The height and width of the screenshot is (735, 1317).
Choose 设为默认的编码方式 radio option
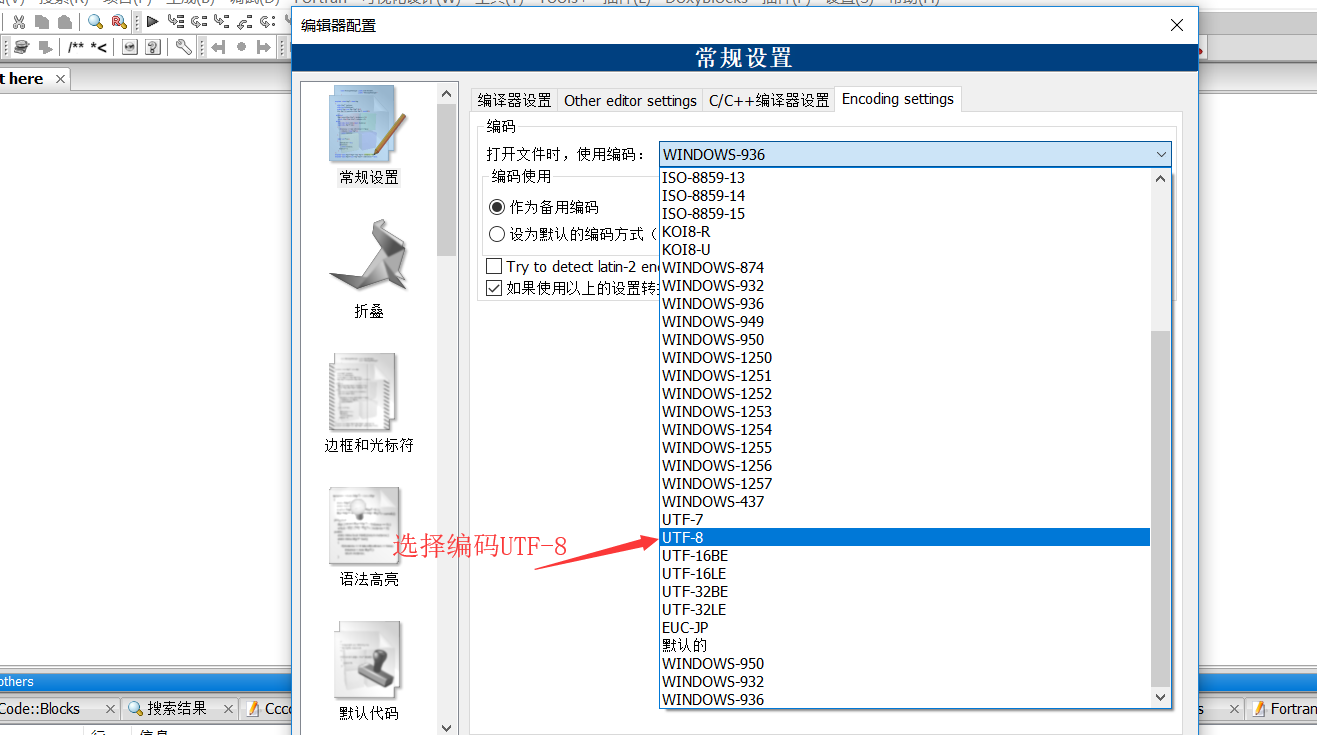tap(496, 234)
